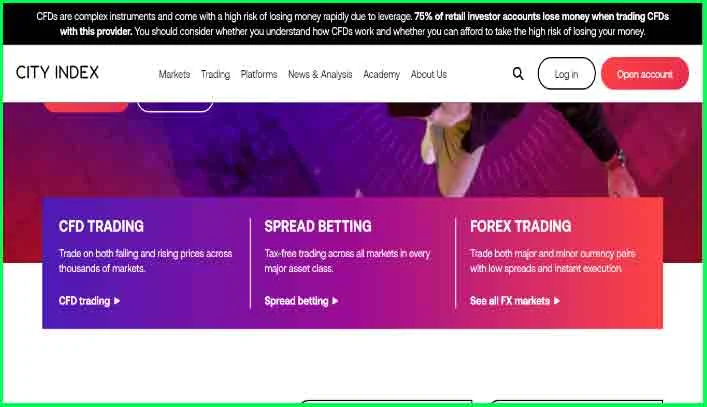This screenshot has width=707, height=407.
Task: Open the About Us menu
Action: pyautogui.click(x=429, y=74)
